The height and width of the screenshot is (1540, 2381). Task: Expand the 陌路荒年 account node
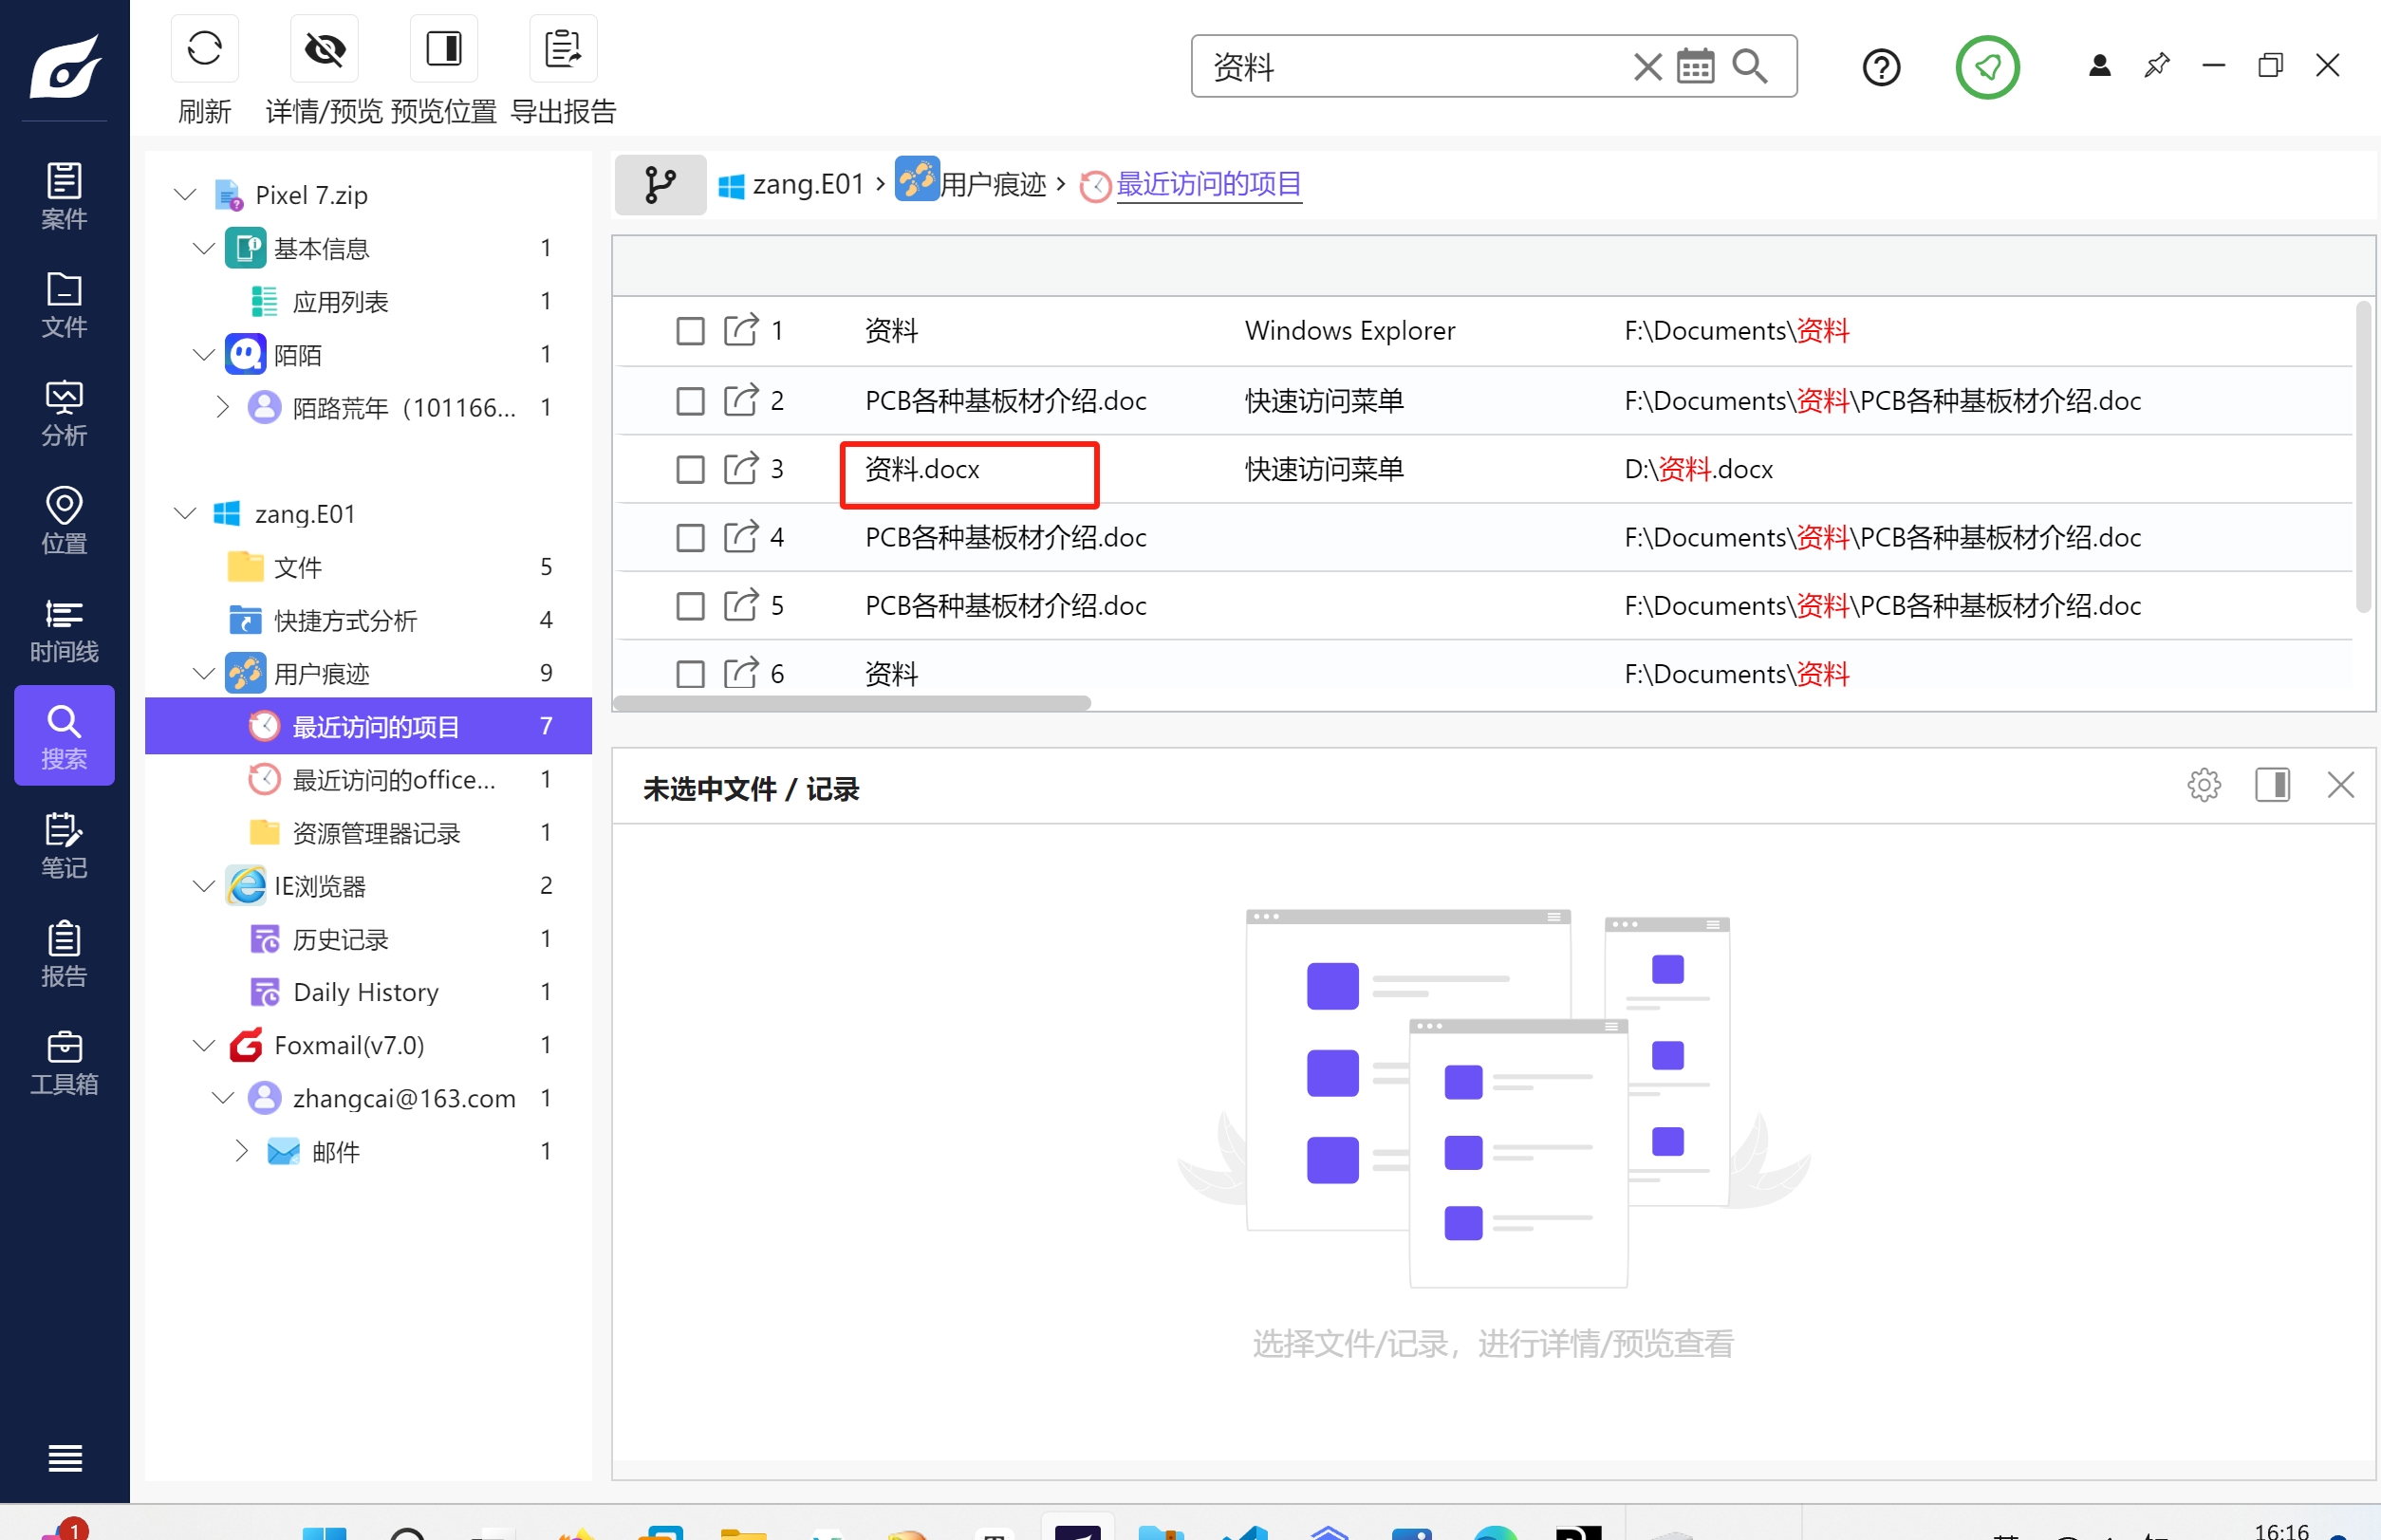(222, 407)
